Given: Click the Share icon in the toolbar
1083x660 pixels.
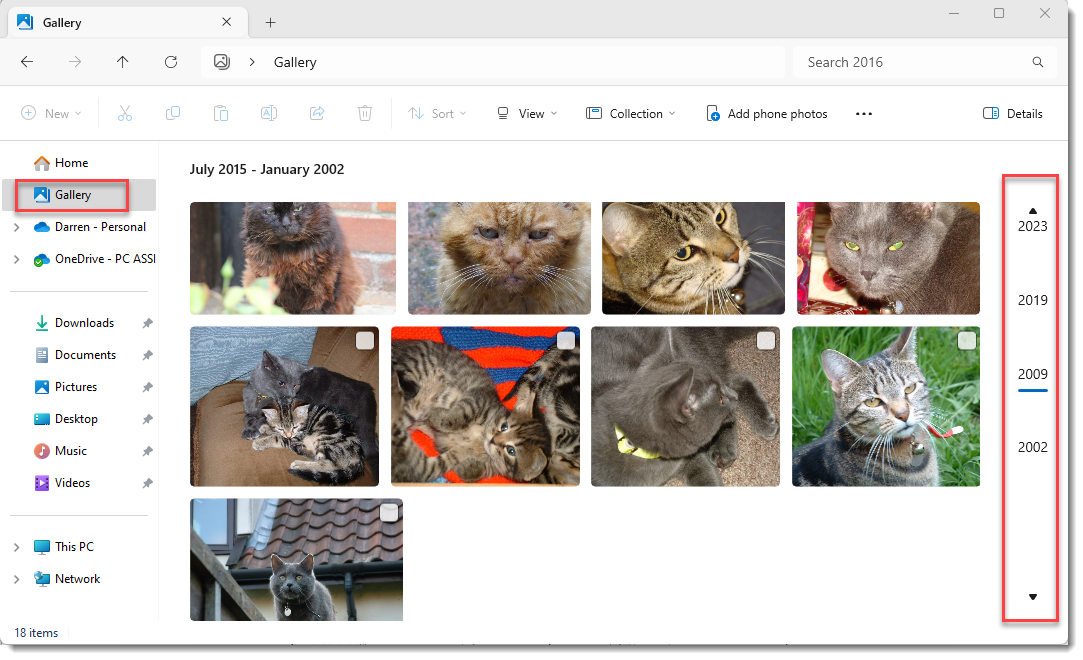Looking at the screenshot, I should point(316,113).
